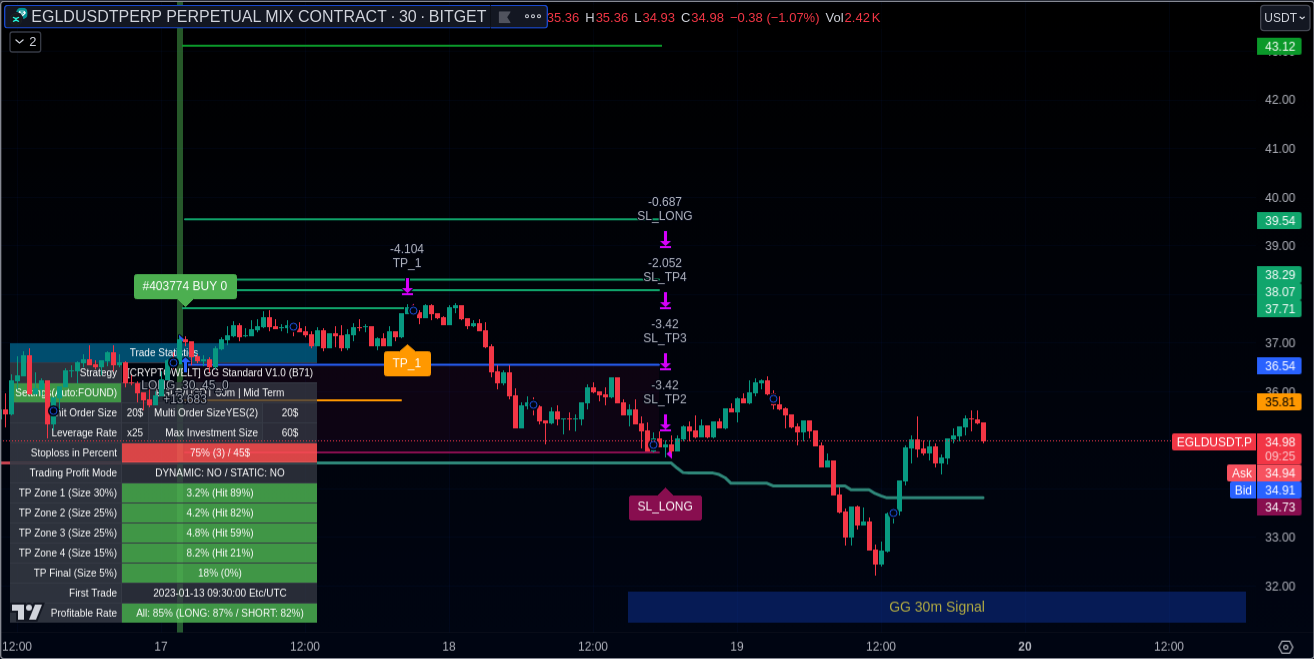
Task: Click the orange 35.81 price level tag
Action: coord(1280,402)
